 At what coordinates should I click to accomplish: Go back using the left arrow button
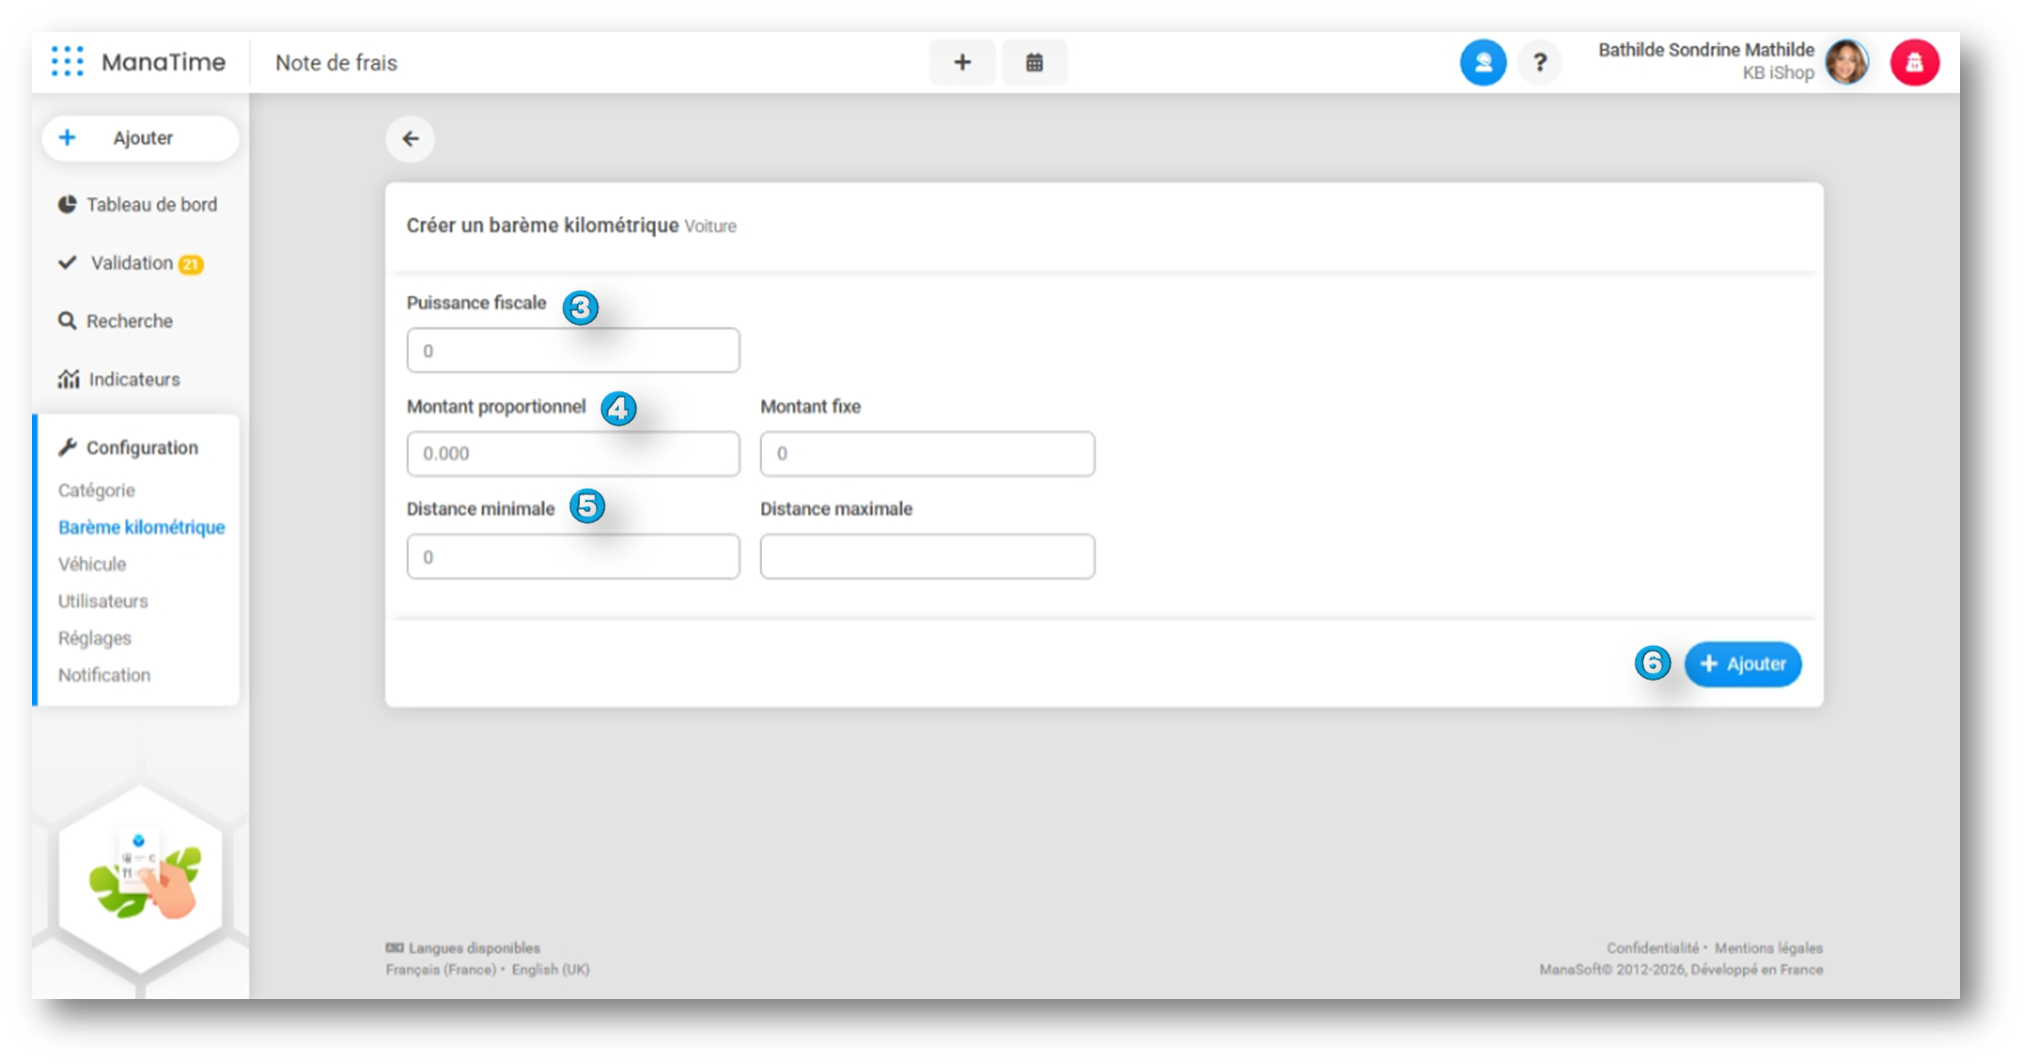[410, 139]
